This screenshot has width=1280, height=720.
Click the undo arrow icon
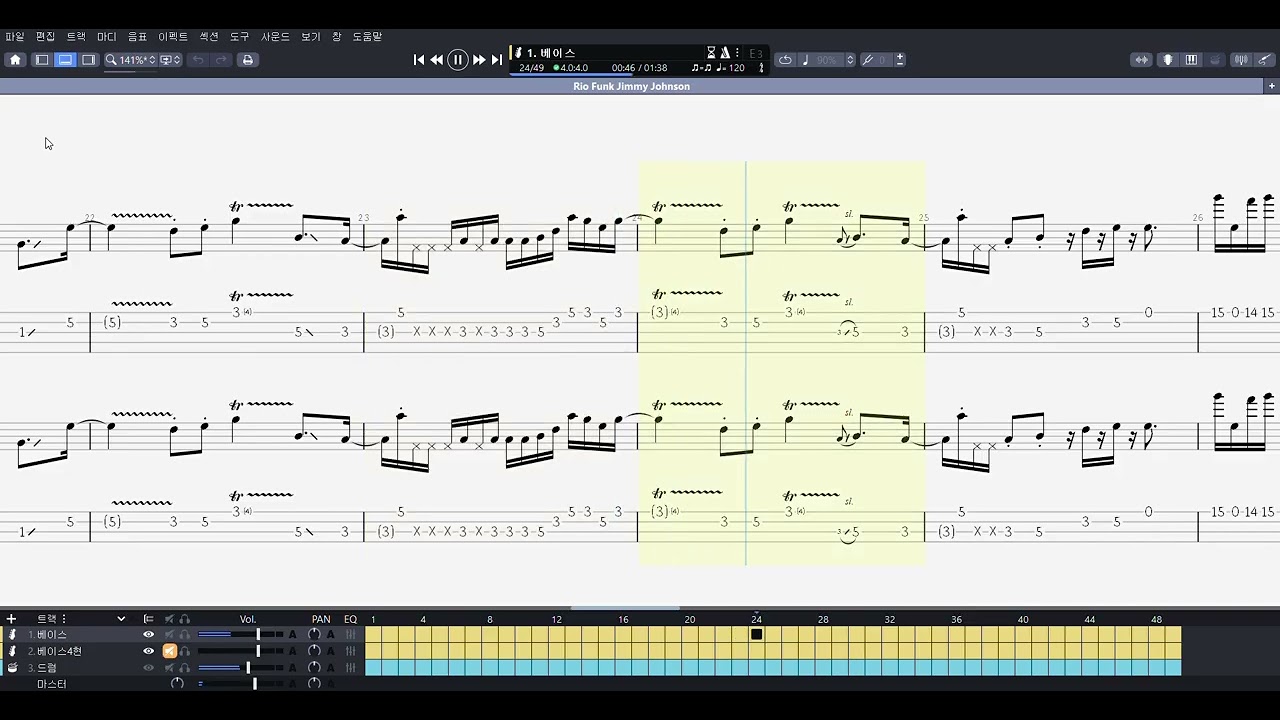tap(198, 60)
